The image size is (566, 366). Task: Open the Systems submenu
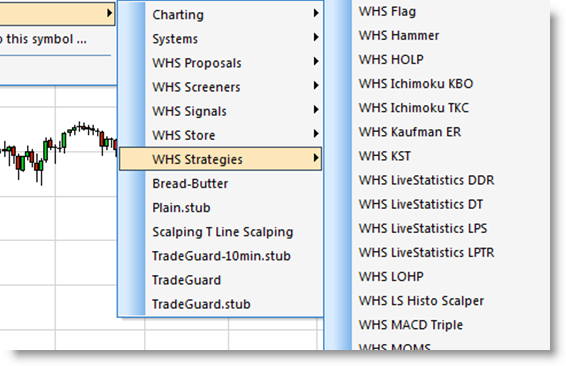coord(220,39)
